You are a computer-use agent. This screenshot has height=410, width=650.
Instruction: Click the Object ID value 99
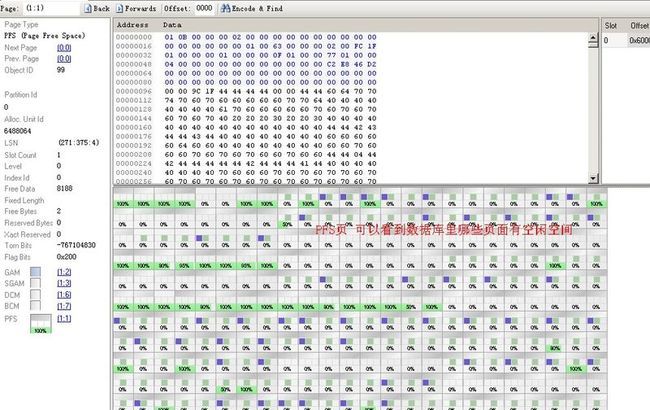click(61, 70)
